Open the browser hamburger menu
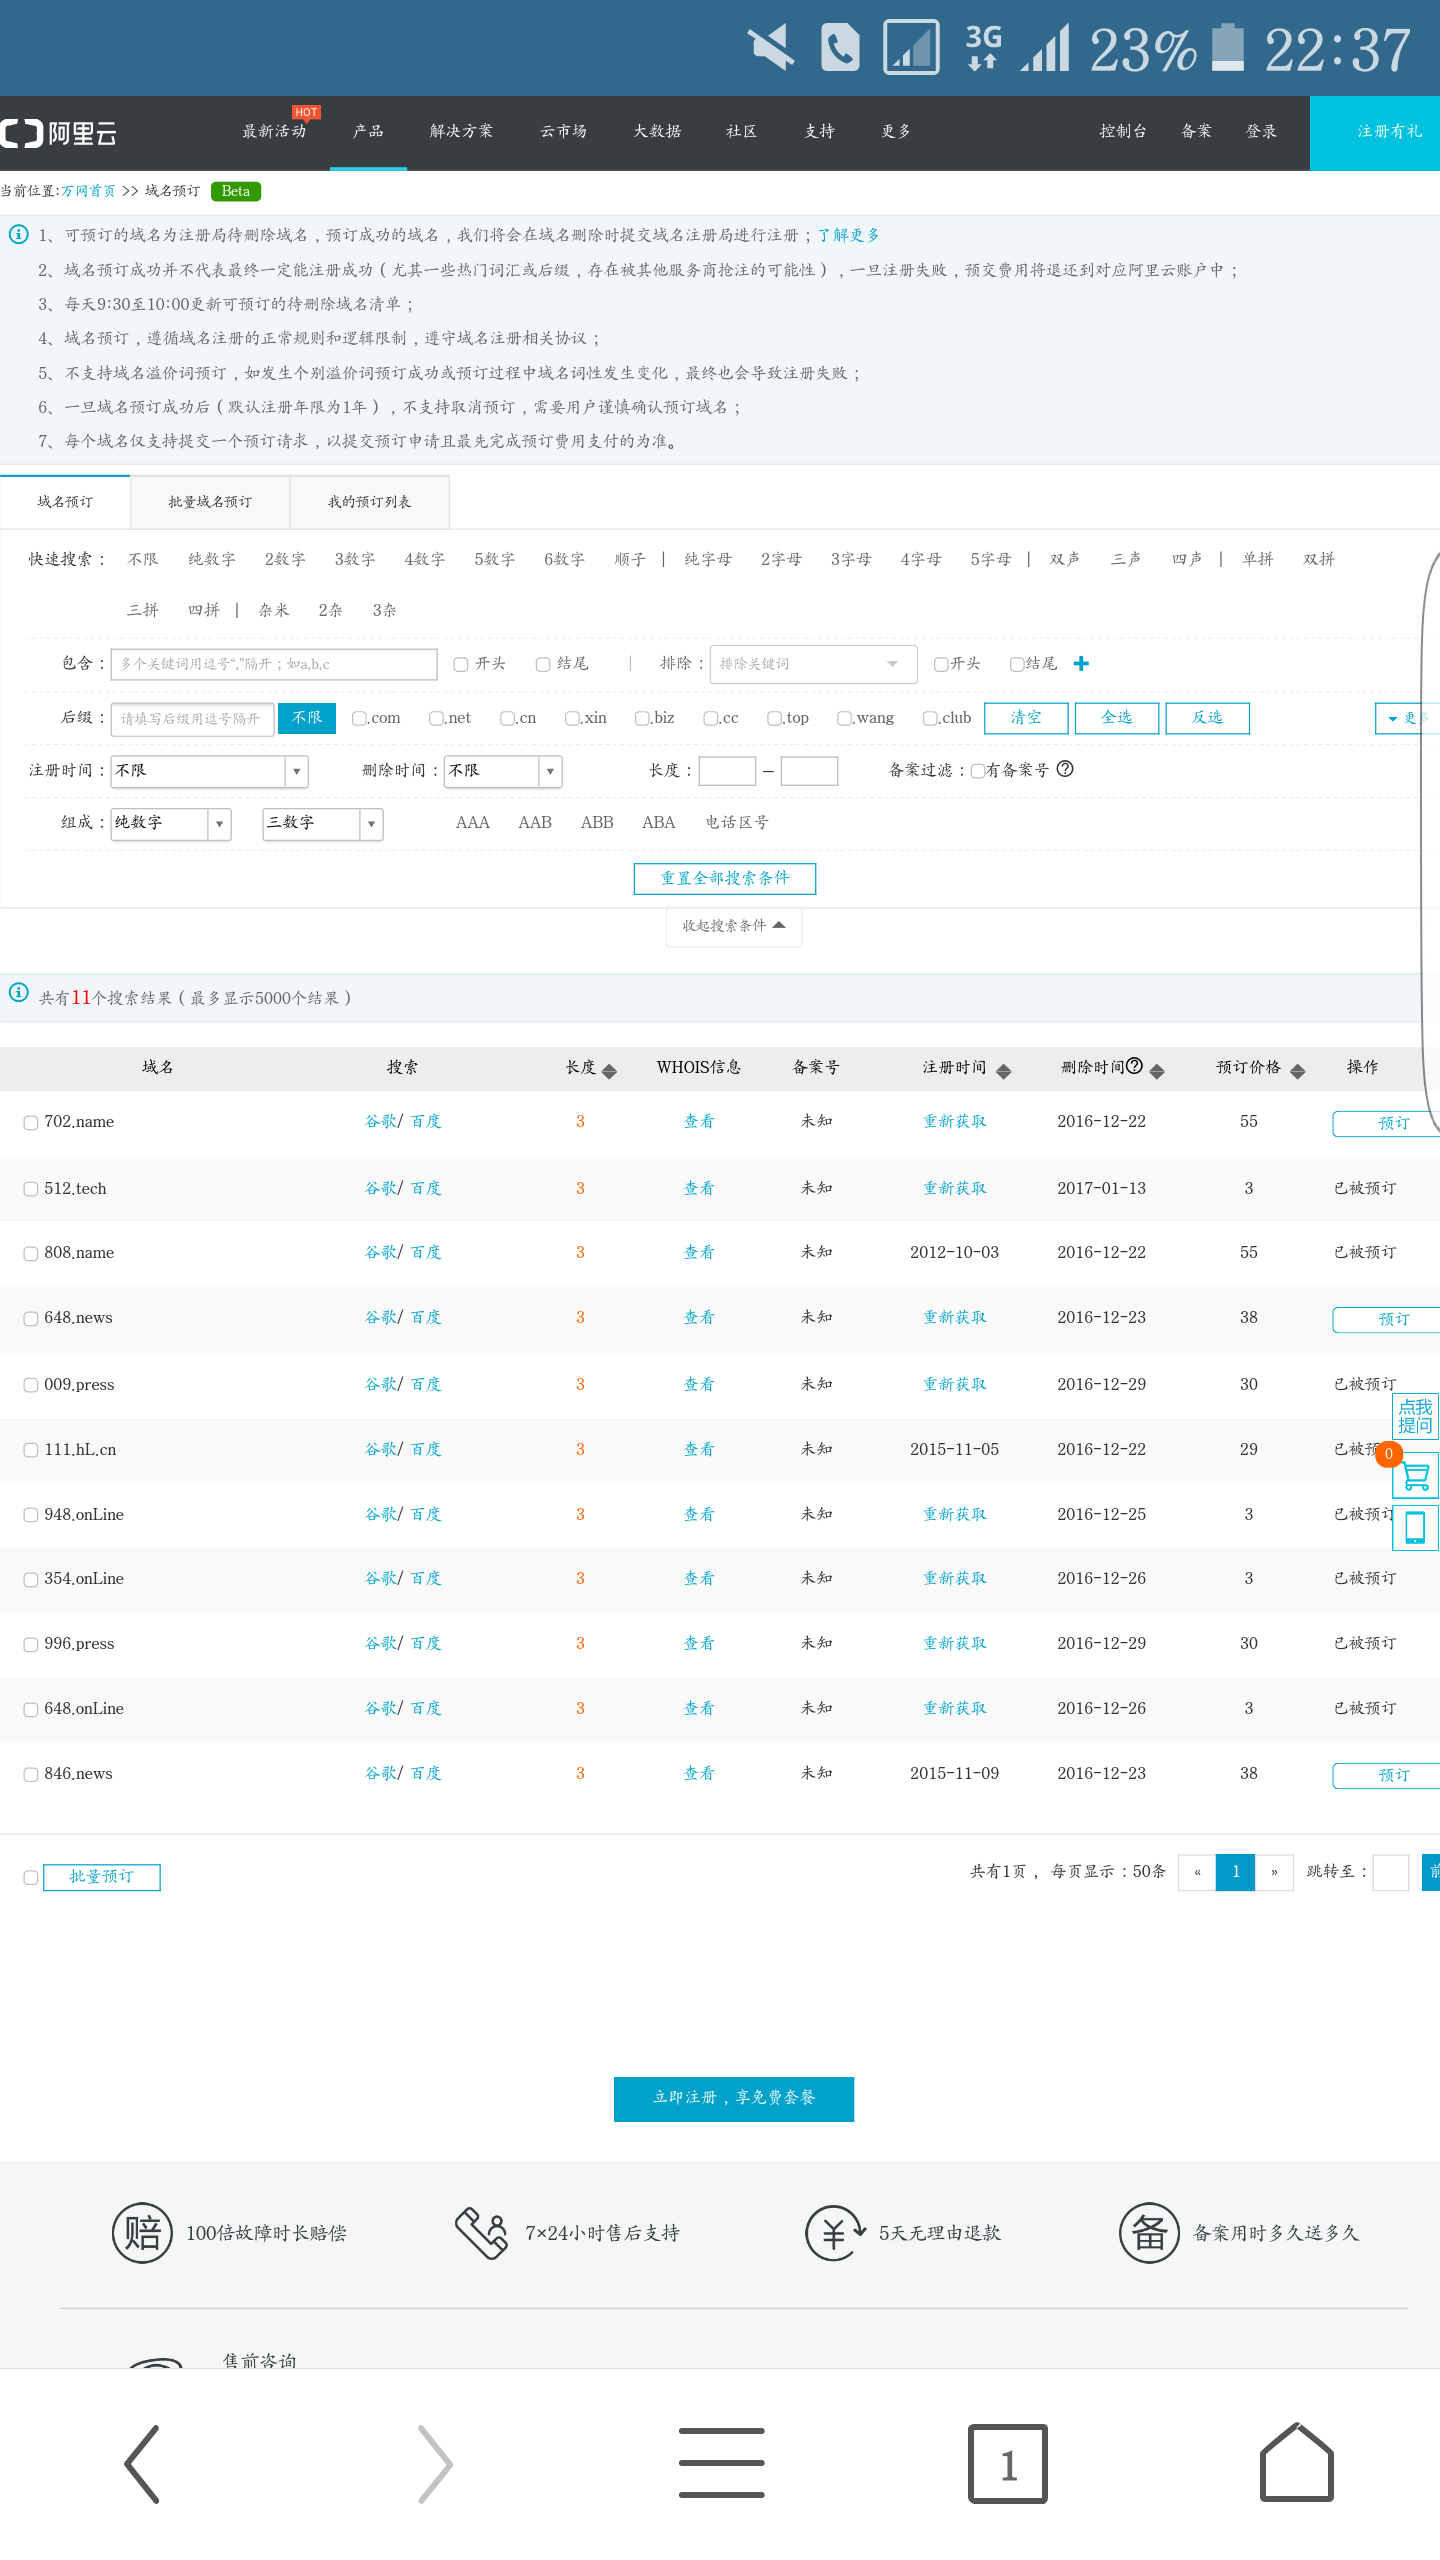This screenshot has height=2560, width=1440. click(721, 2463)
